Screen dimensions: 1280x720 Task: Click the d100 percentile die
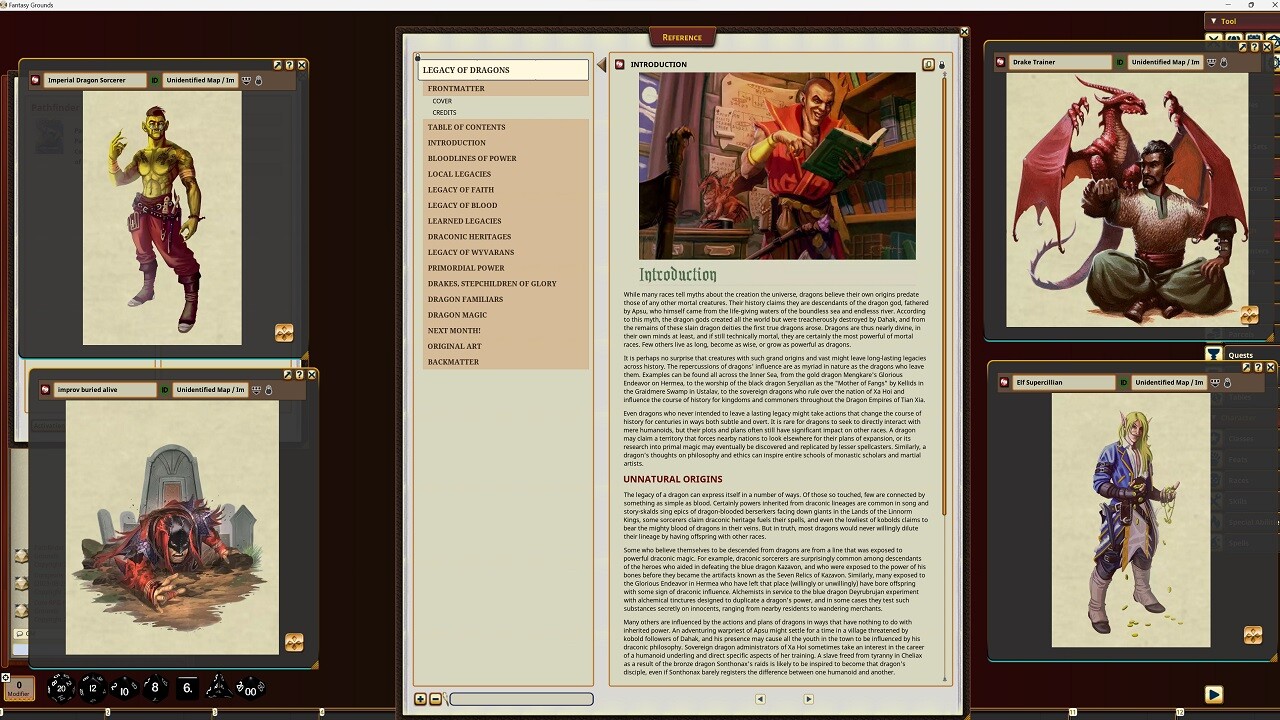click(x=249, y=688)
